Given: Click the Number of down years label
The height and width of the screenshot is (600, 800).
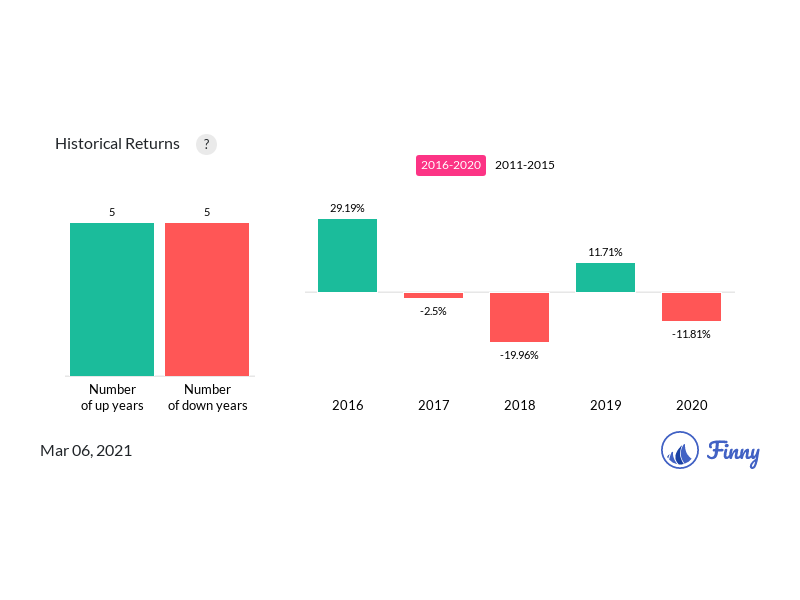Looking at the screenshot, I should (x=207, y=397).
